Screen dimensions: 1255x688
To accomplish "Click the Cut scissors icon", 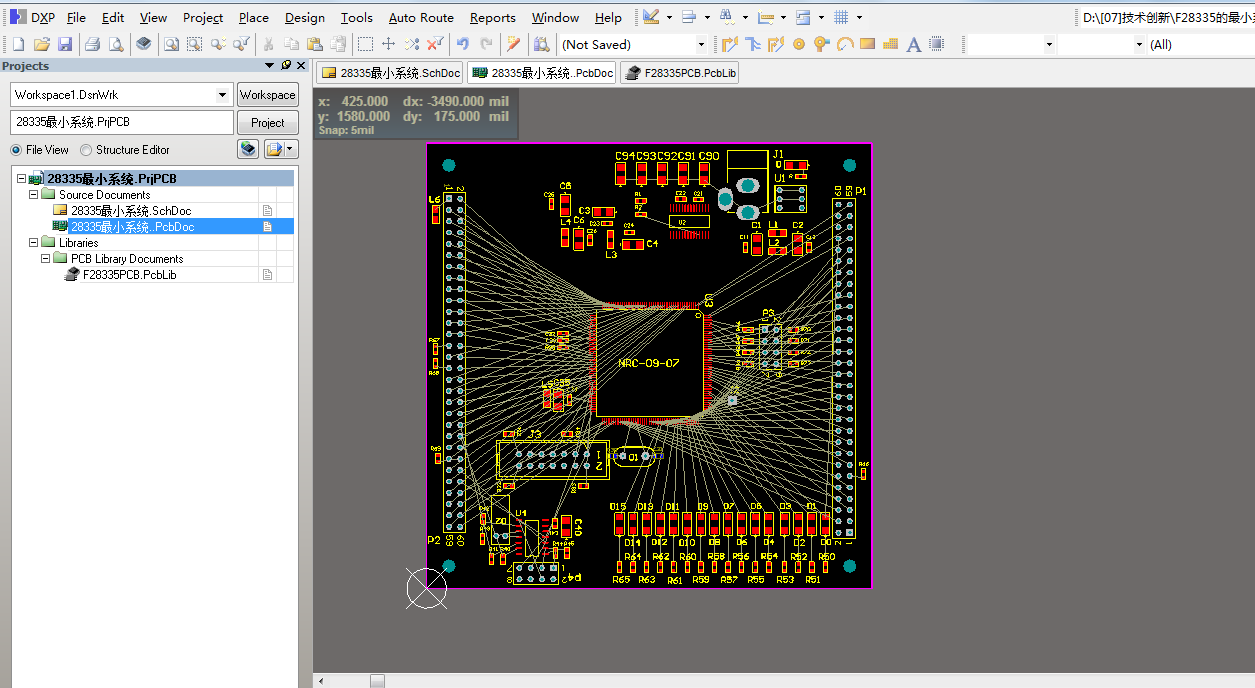I will pyautogui.click(x=268, y=44).
